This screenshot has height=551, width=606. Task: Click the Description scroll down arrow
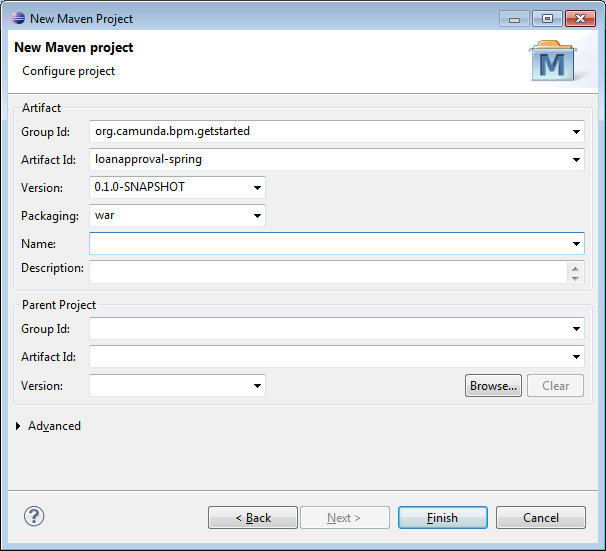575,278
